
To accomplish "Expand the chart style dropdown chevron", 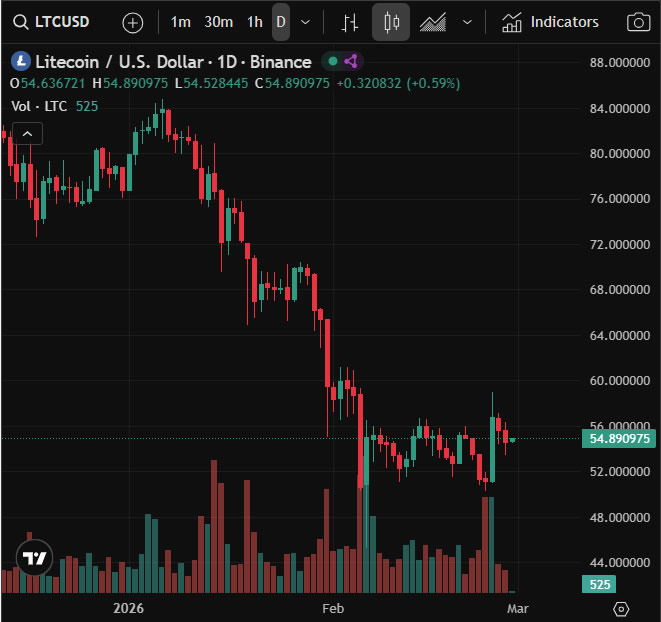I will click(x=467, y=22).
